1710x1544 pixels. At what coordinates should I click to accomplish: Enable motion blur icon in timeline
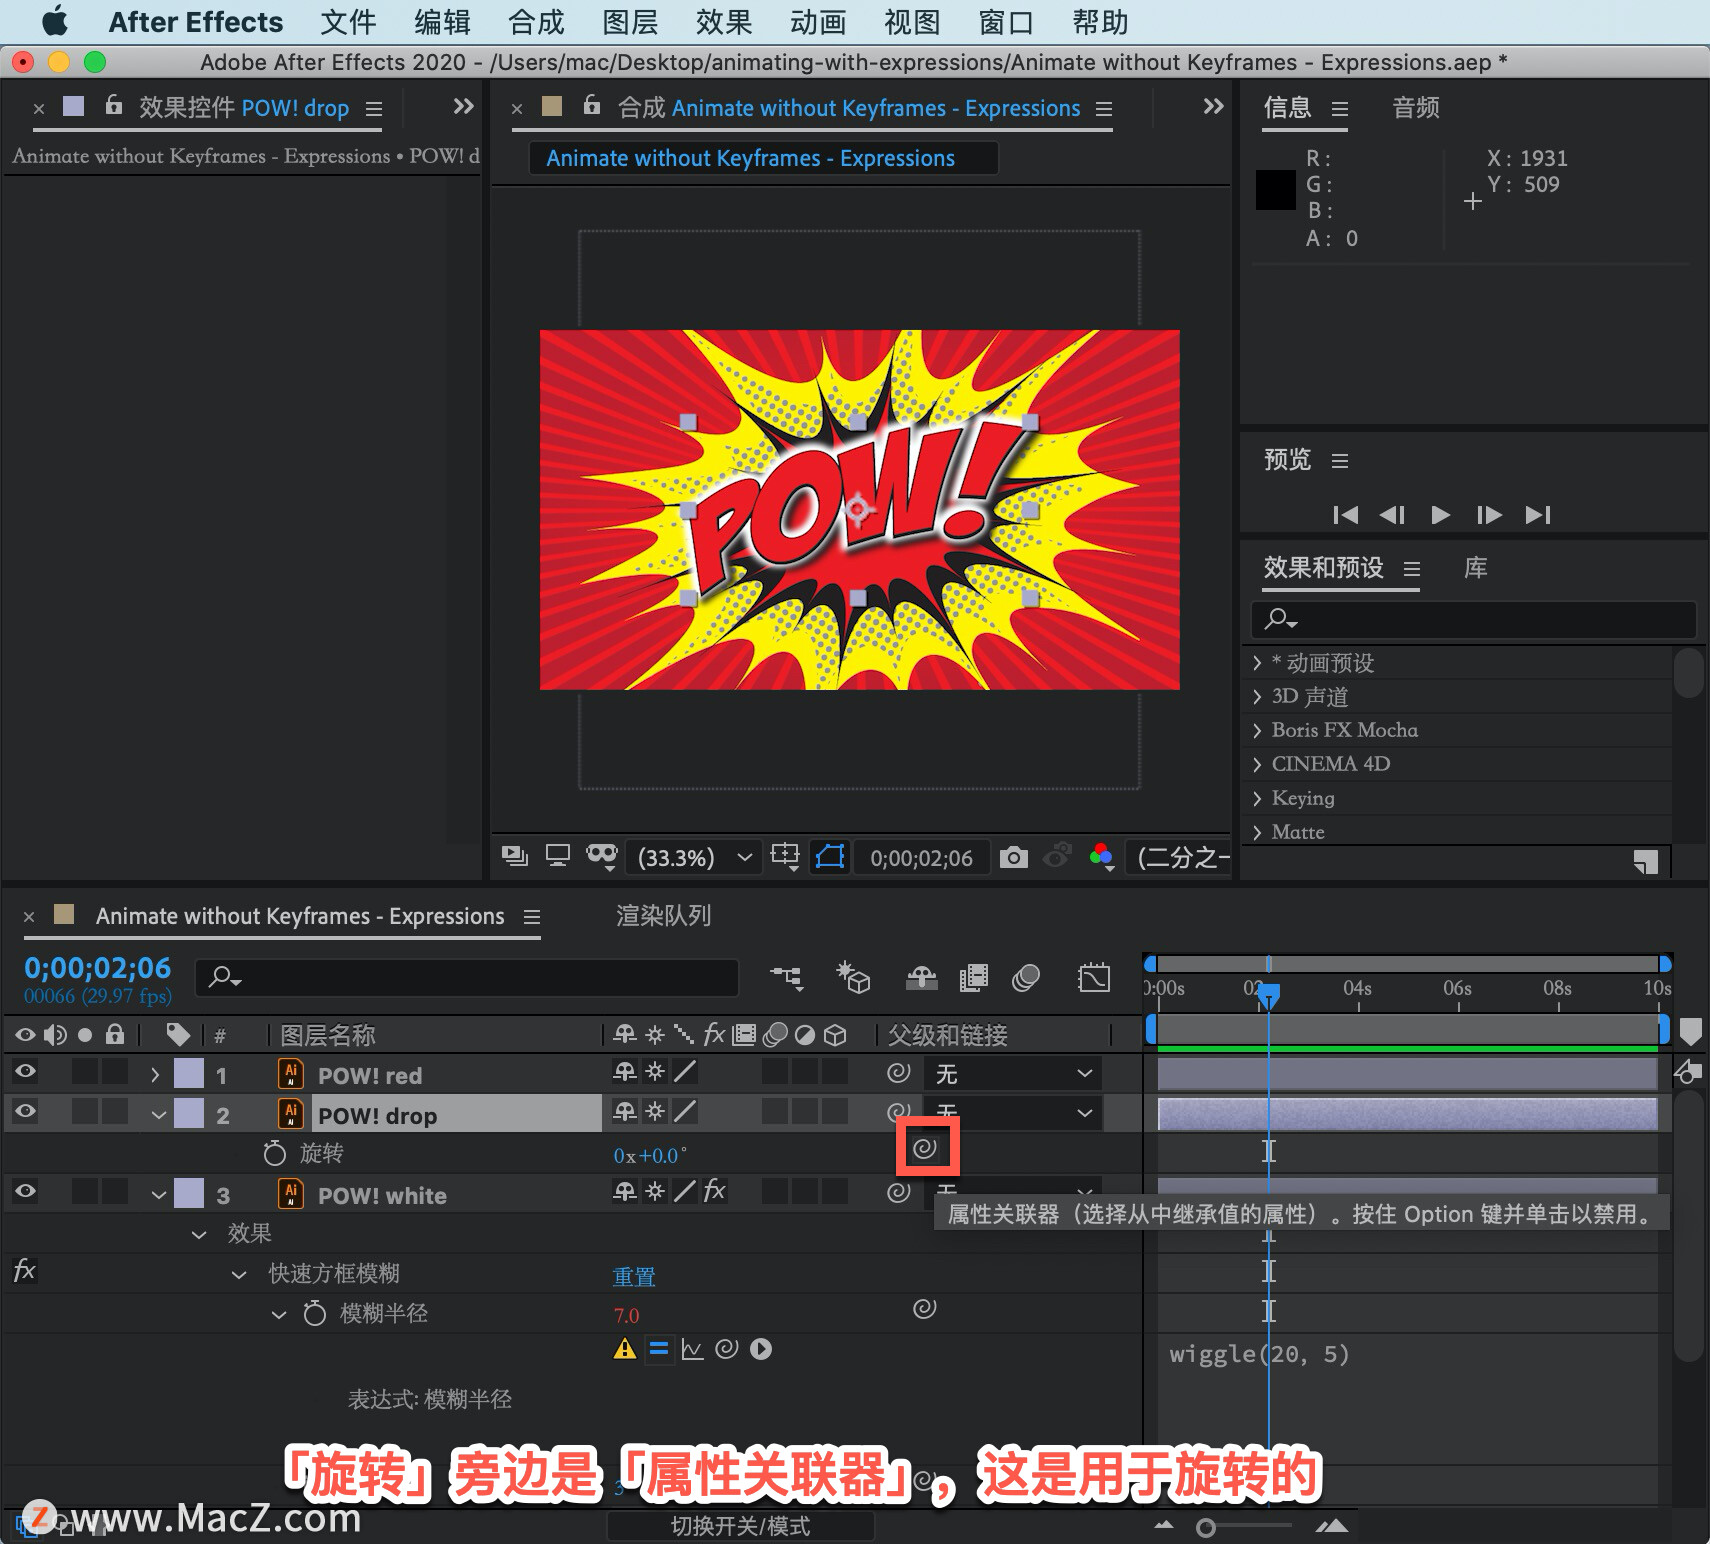pos(1026,978)
